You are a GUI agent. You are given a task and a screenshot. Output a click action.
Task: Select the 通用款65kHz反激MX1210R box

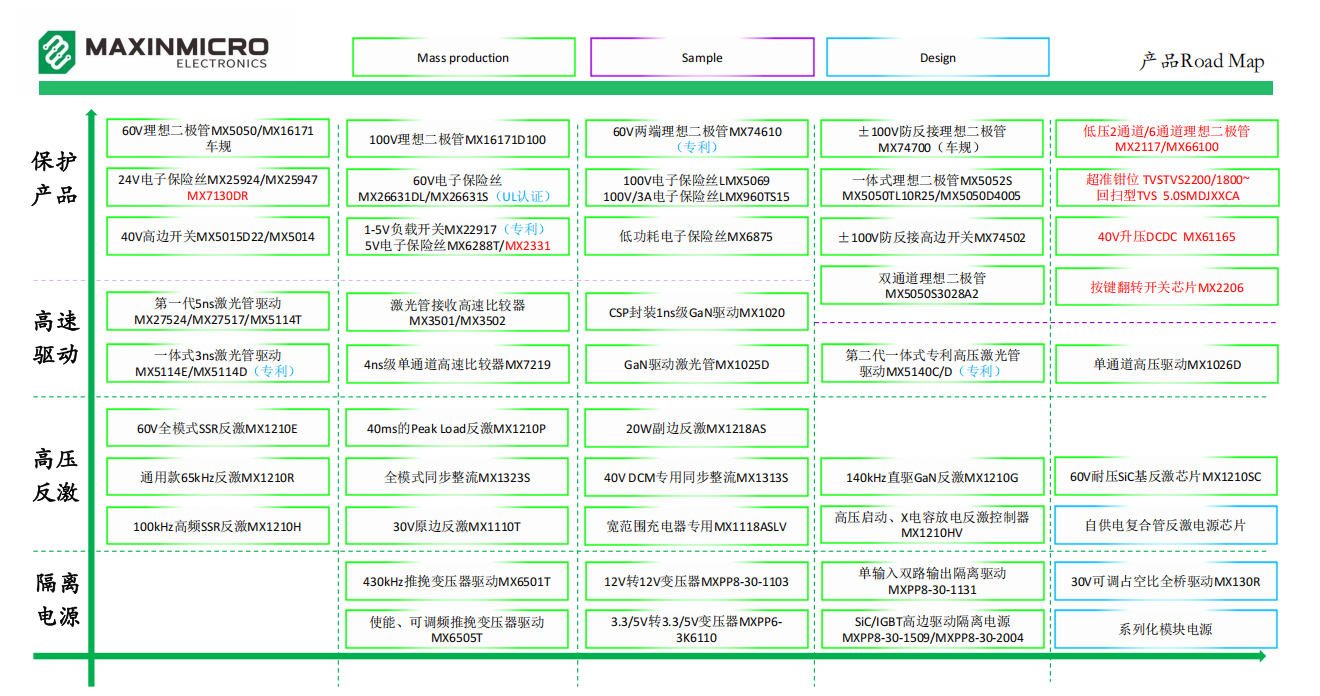click(218, 477)
